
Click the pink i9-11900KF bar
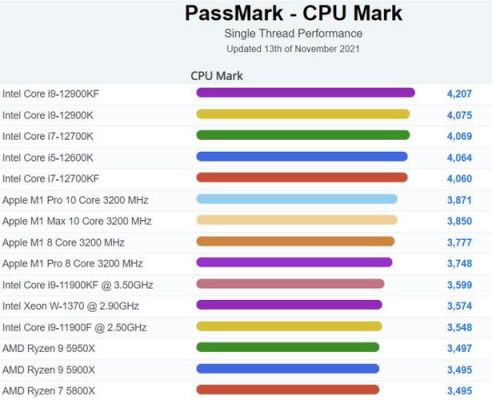pos(290,284)
